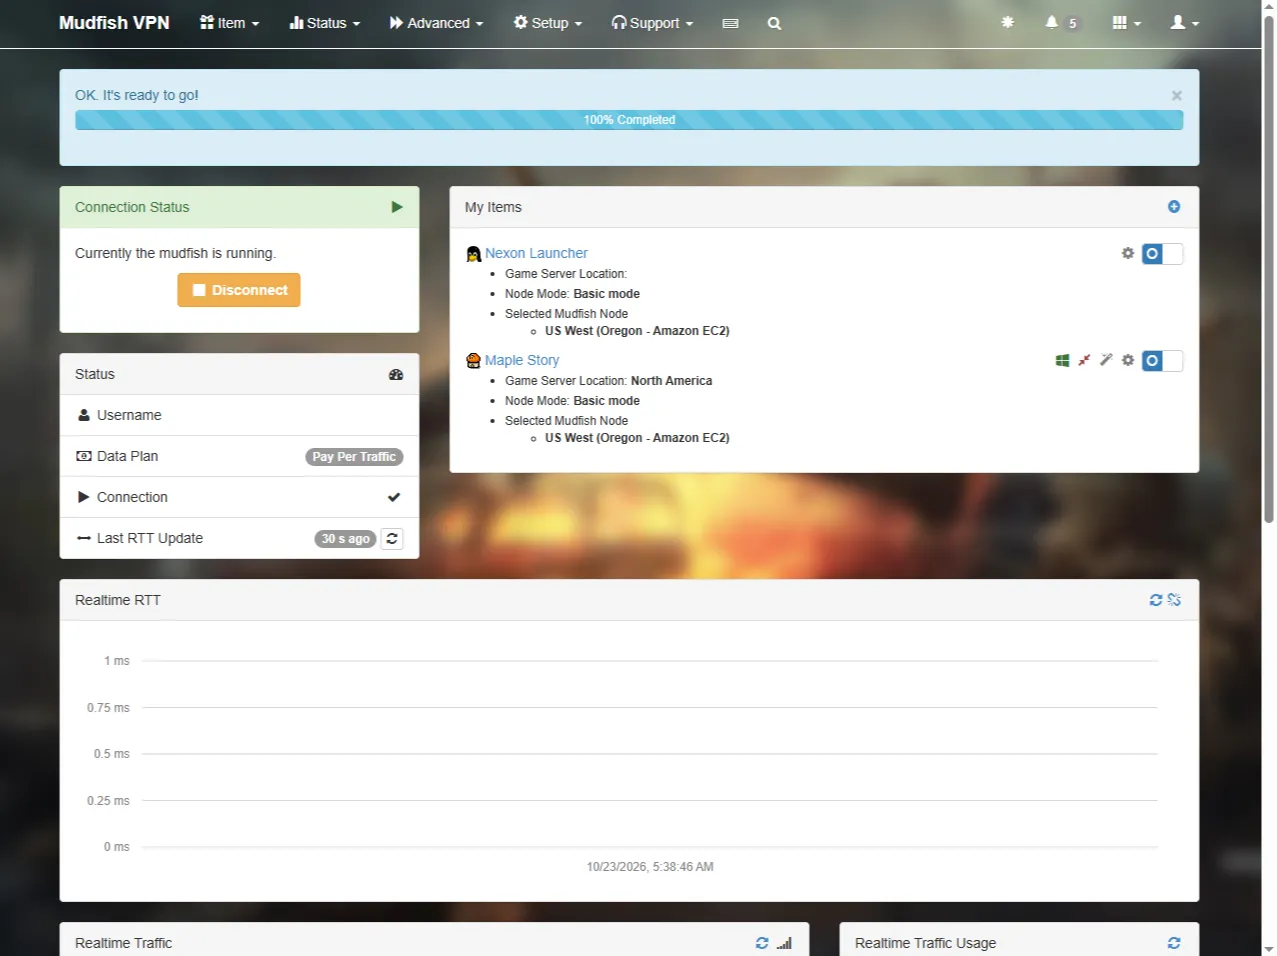Refresh the Last RTT Update
The height and width of the screenshot is (956, 1277).
click(392, 538)
